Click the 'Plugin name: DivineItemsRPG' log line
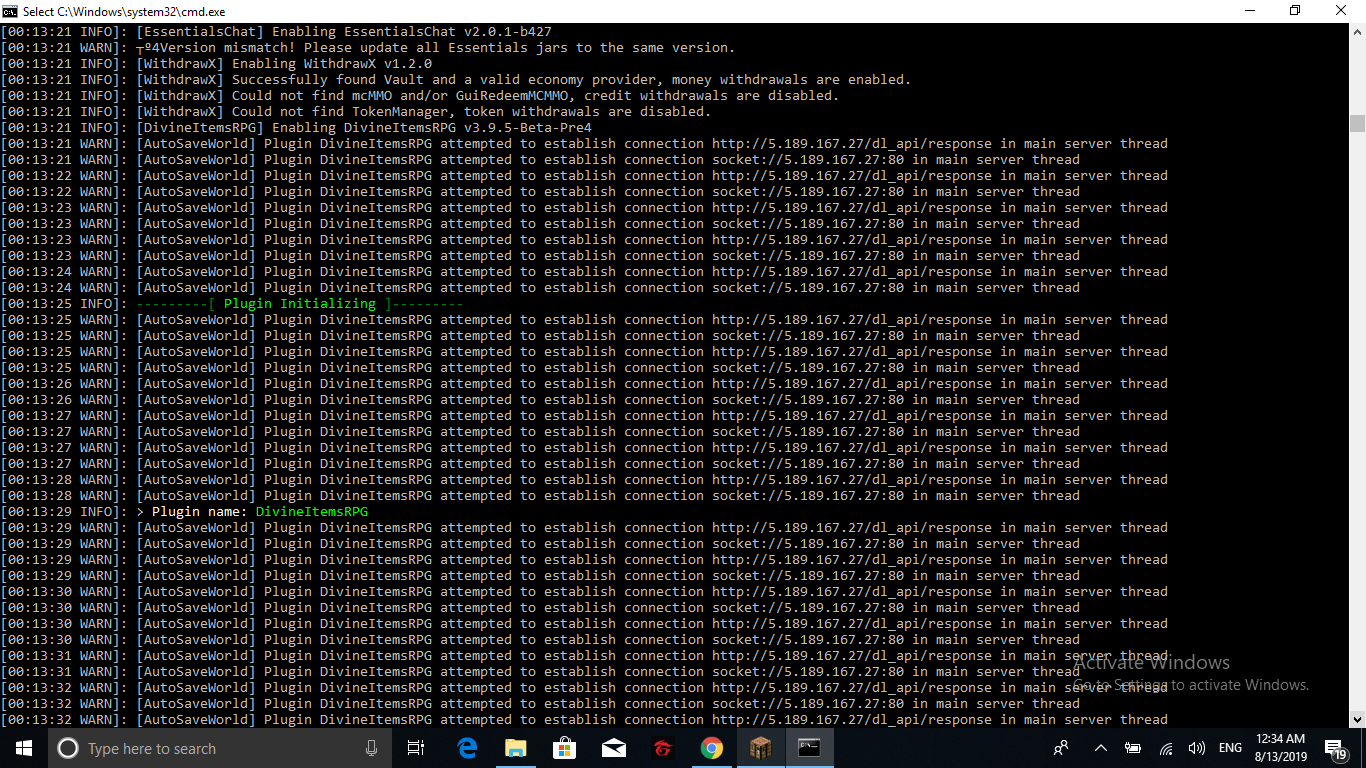 click(184, 512)
